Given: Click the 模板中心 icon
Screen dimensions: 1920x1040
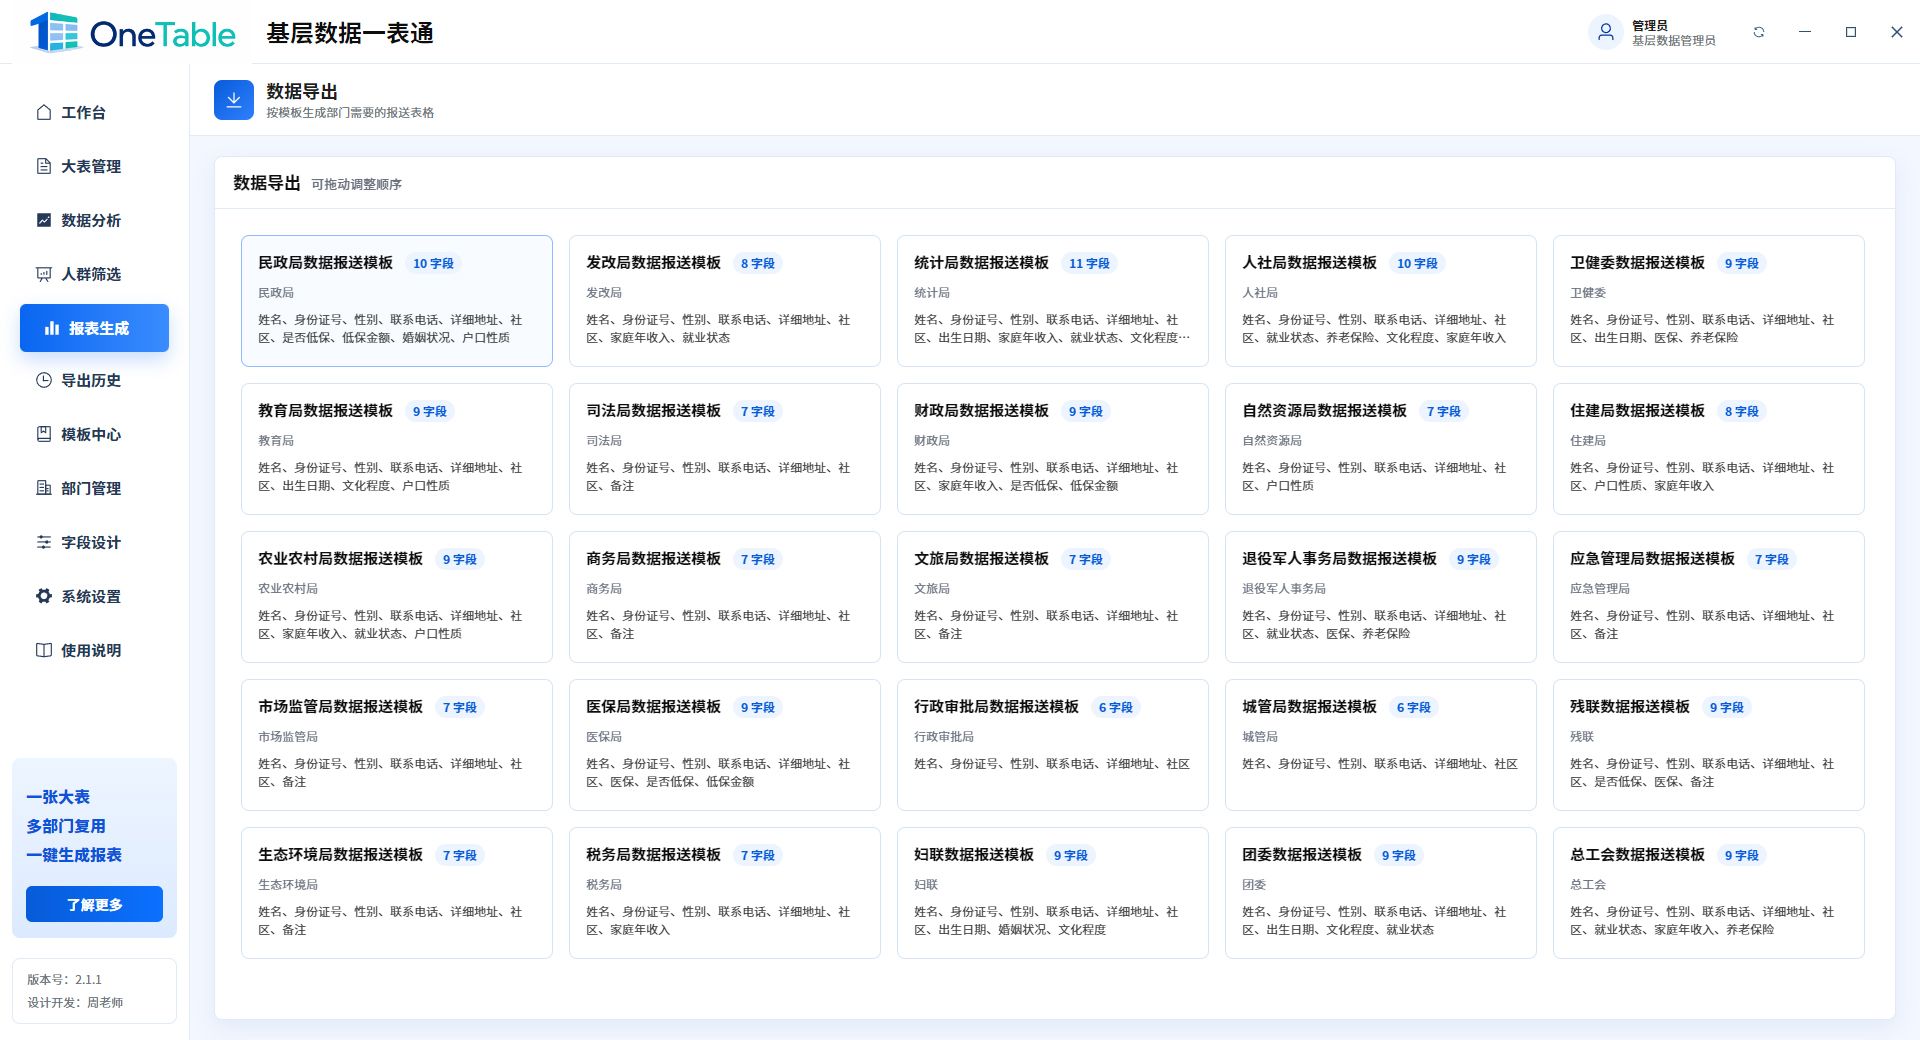Looking at the screenshot, I should 44,434.
